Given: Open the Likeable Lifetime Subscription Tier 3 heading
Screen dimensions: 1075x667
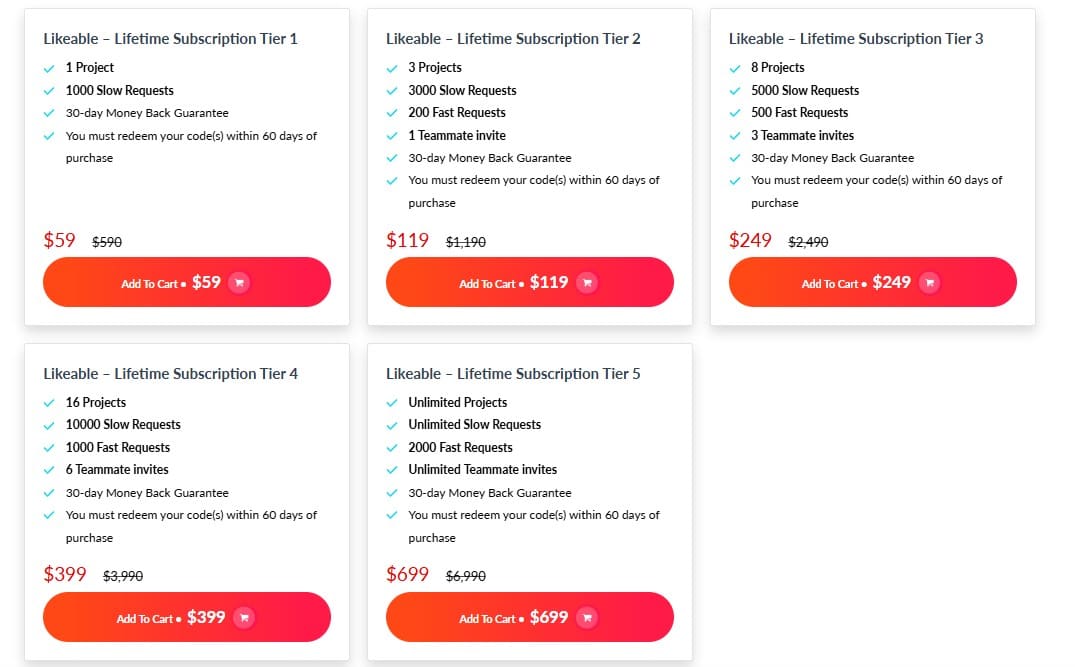Looking at the screenshot, I should coord(856,38).
